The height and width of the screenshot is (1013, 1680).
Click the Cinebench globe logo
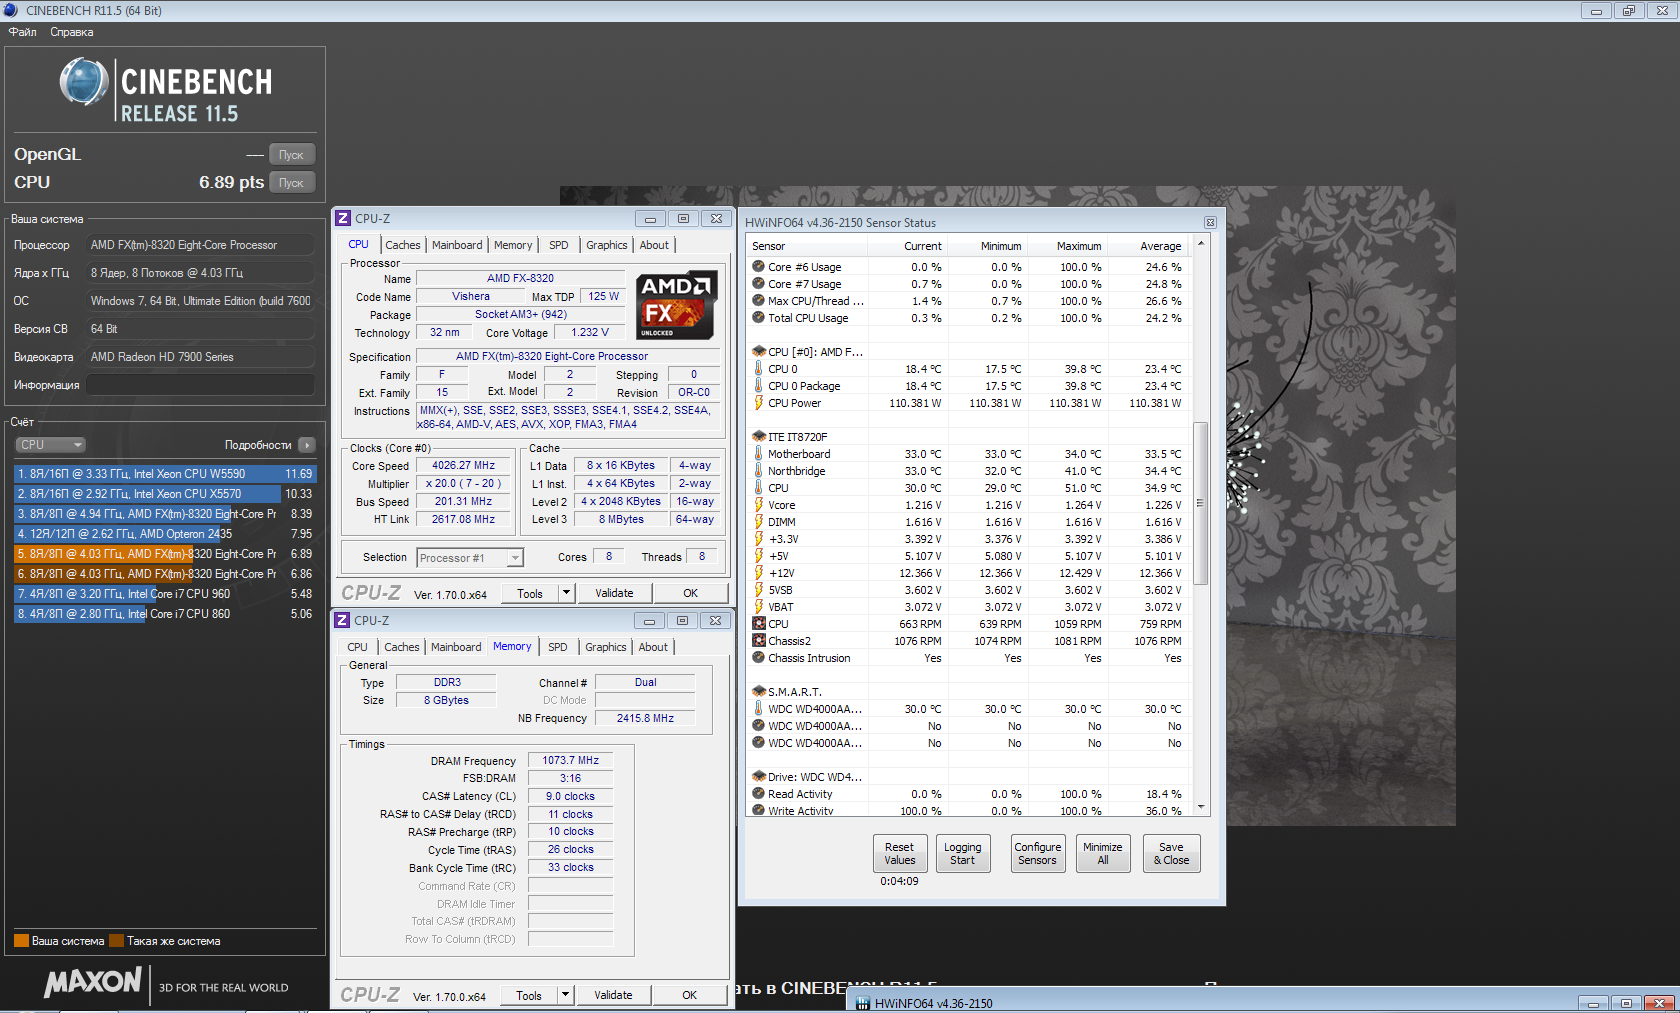click(84, 82)
